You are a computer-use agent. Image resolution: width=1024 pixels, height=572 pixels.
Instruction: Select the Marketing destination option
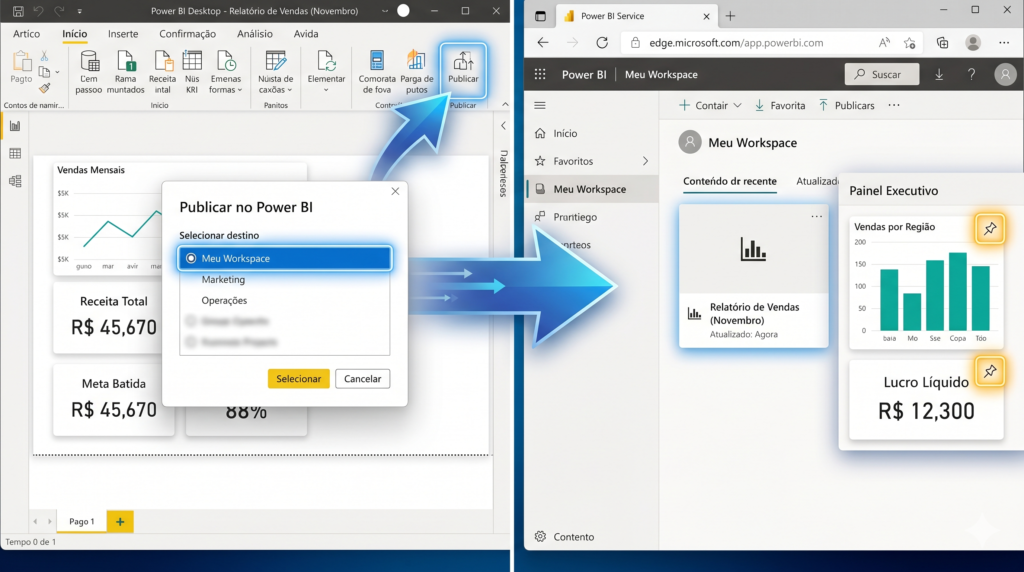[223, 279]
